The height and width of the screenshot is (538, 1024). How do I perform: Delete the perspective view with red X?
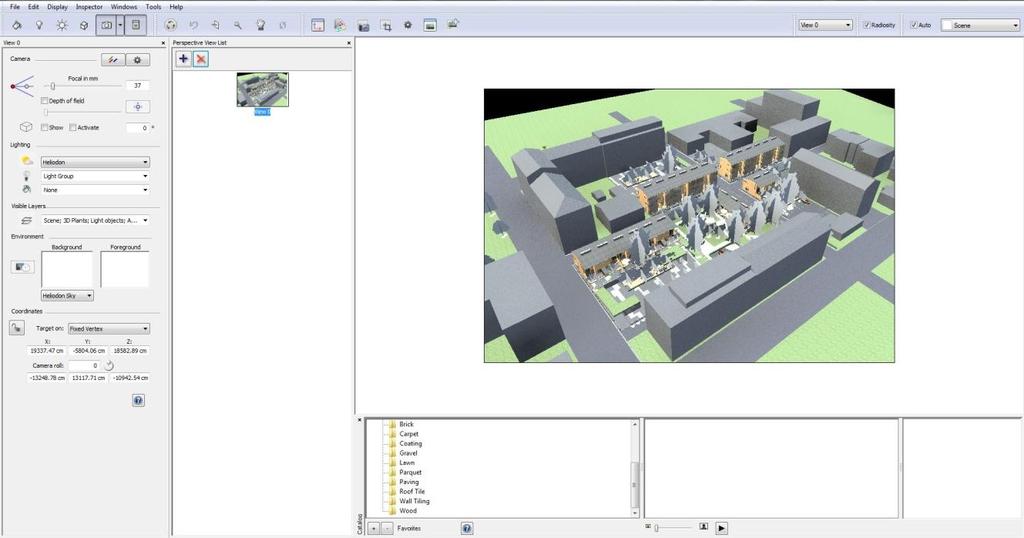click(201, 59)
